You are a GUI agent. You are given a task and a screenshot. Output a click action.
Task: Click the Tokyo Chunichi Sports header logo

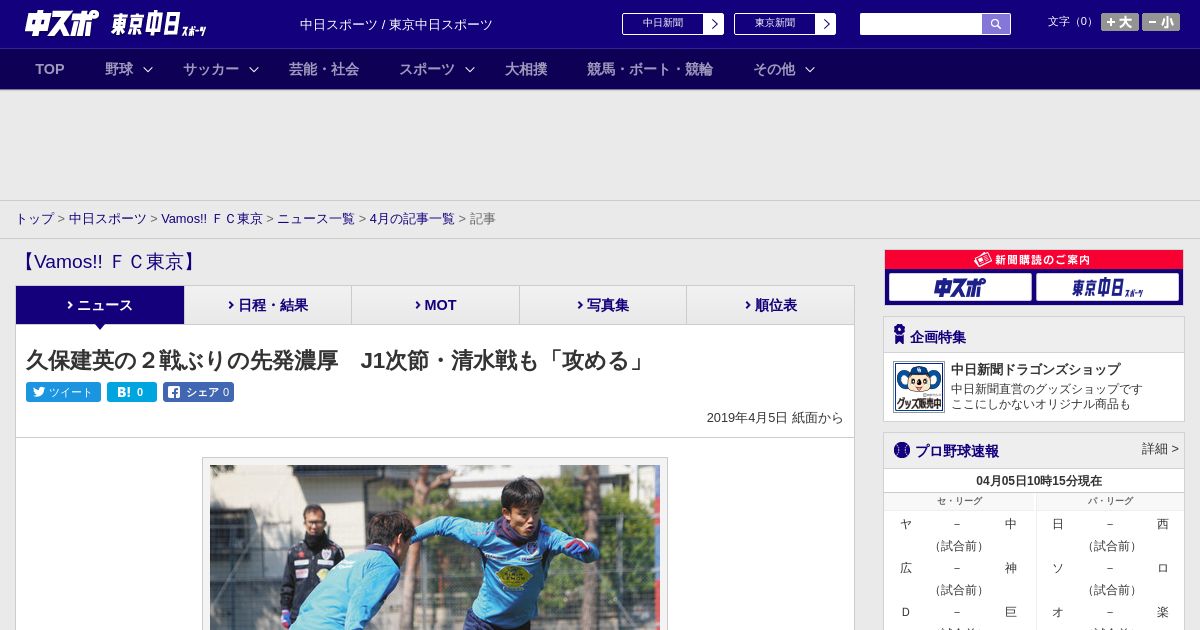pos(158,24)
